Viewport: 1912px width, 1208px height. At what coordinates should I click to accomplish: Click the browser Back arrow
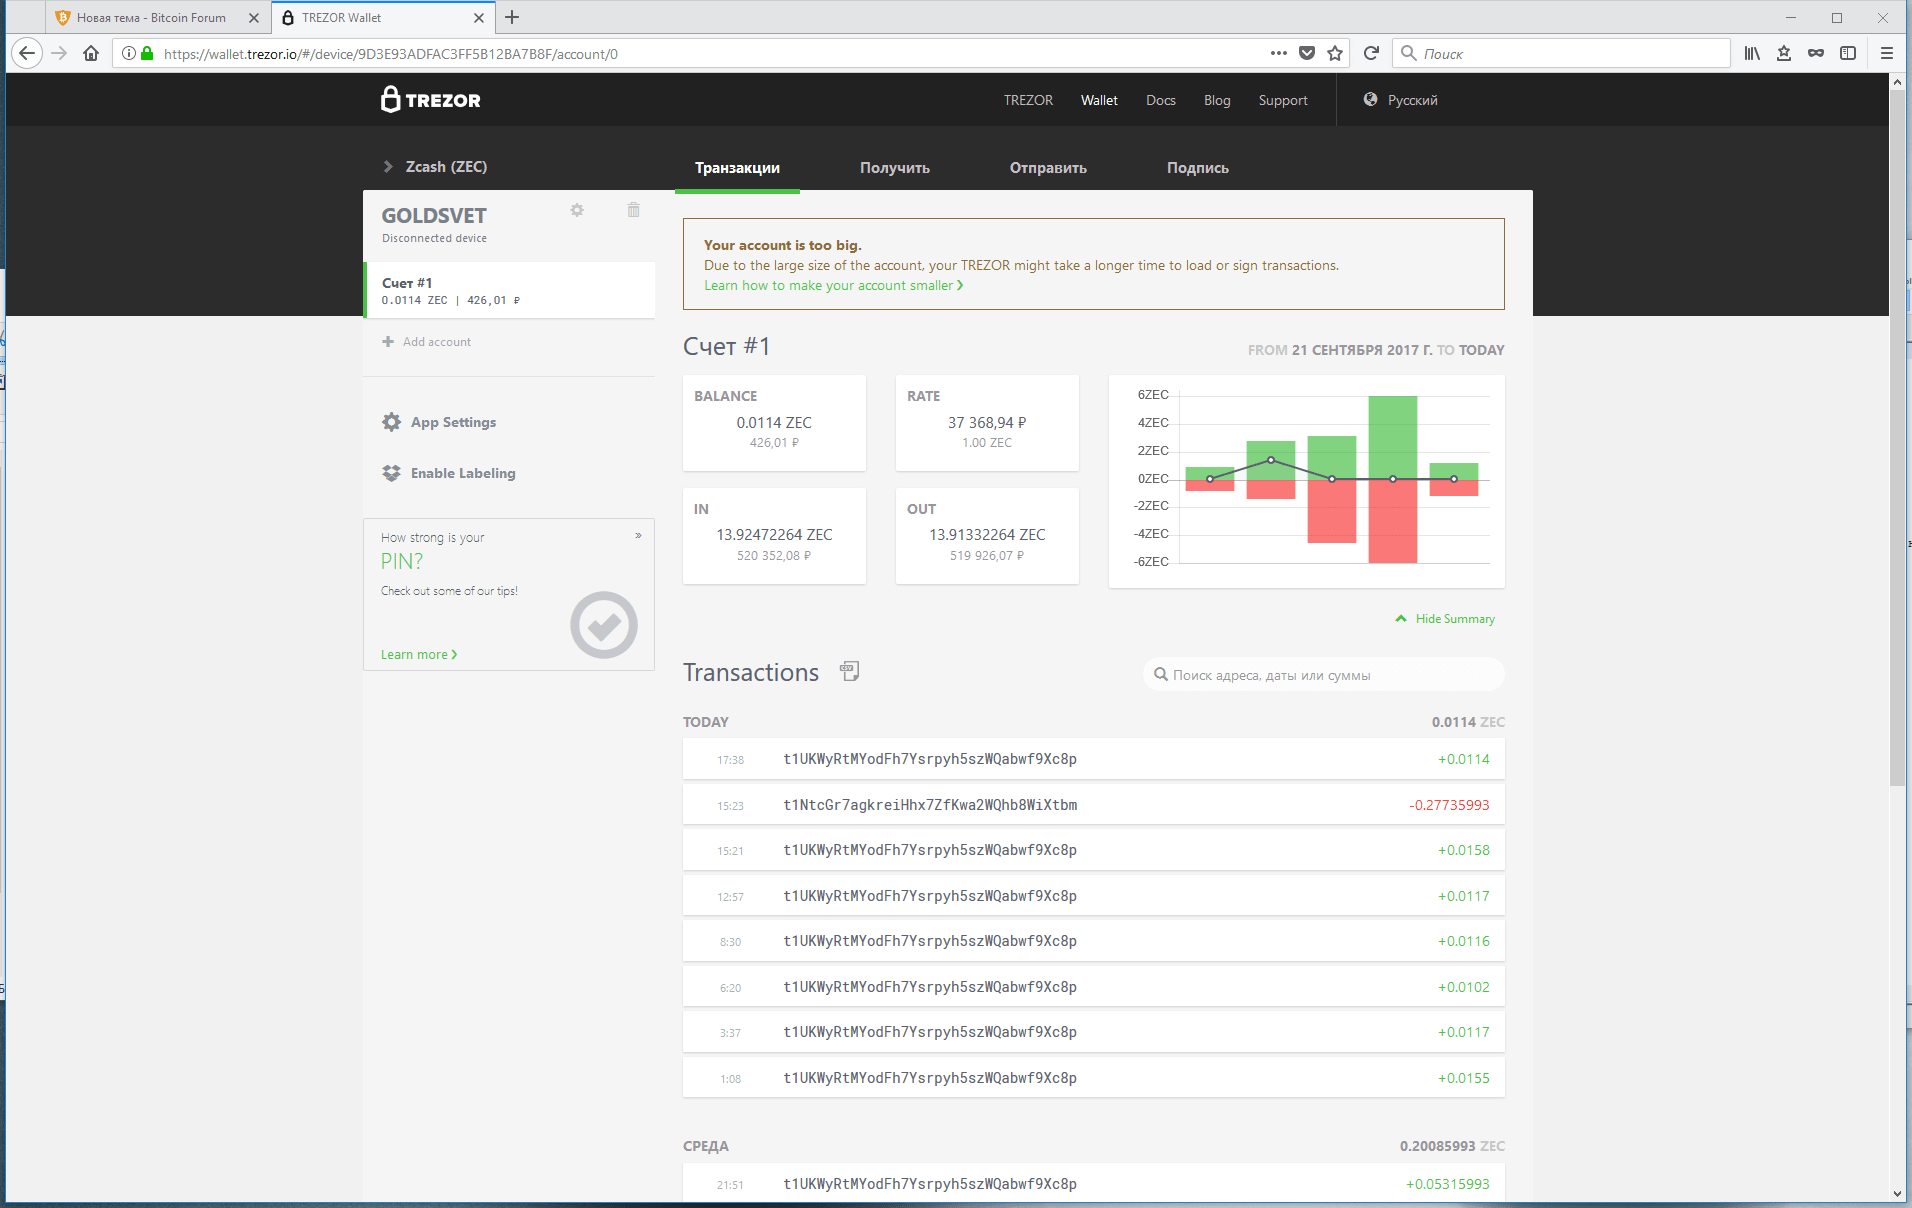pyautogui.click(x=27, y=53)
